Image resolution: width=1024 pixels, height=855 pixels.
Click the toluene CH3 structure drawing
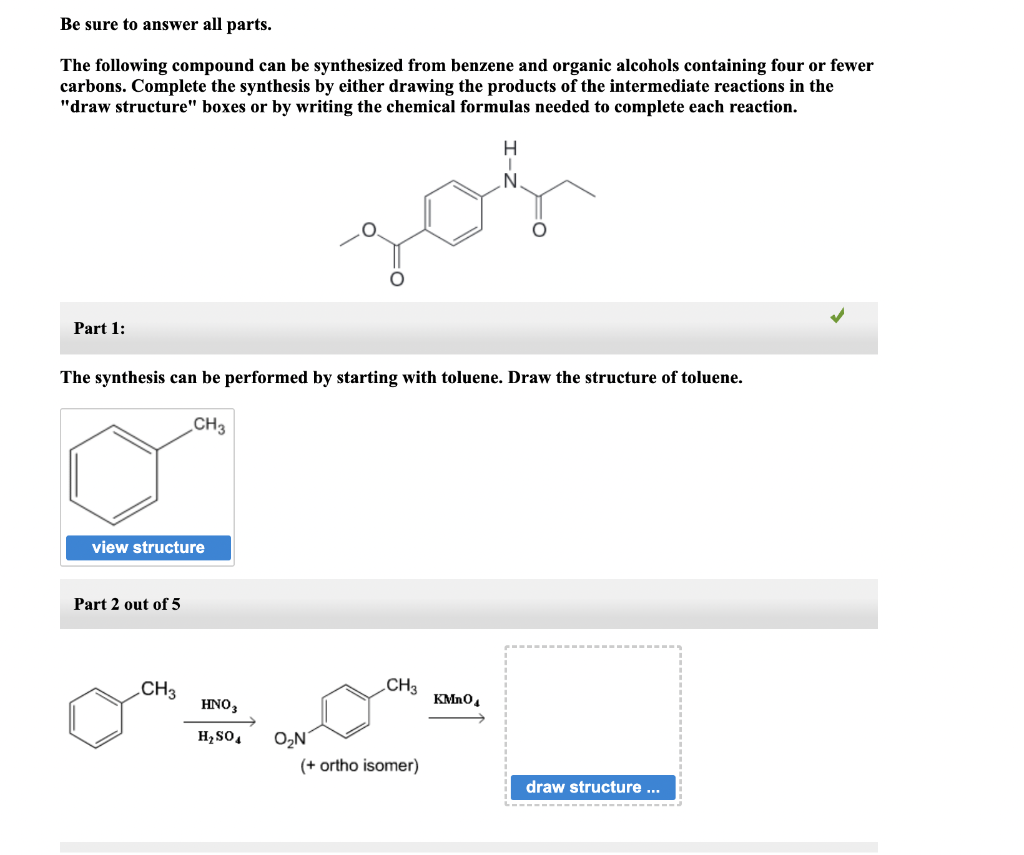146,470
